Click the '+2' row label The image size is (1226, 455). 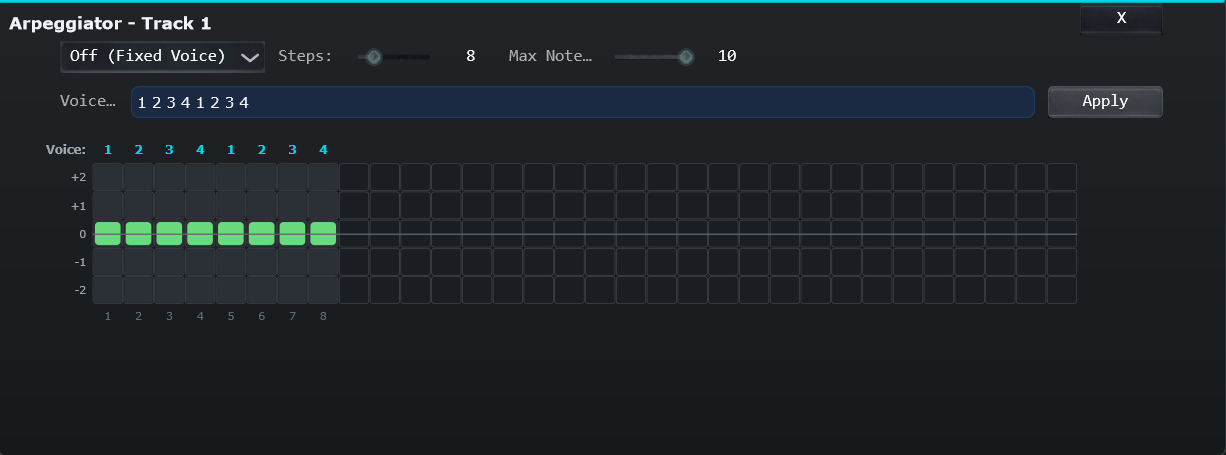tap(78, 178)
